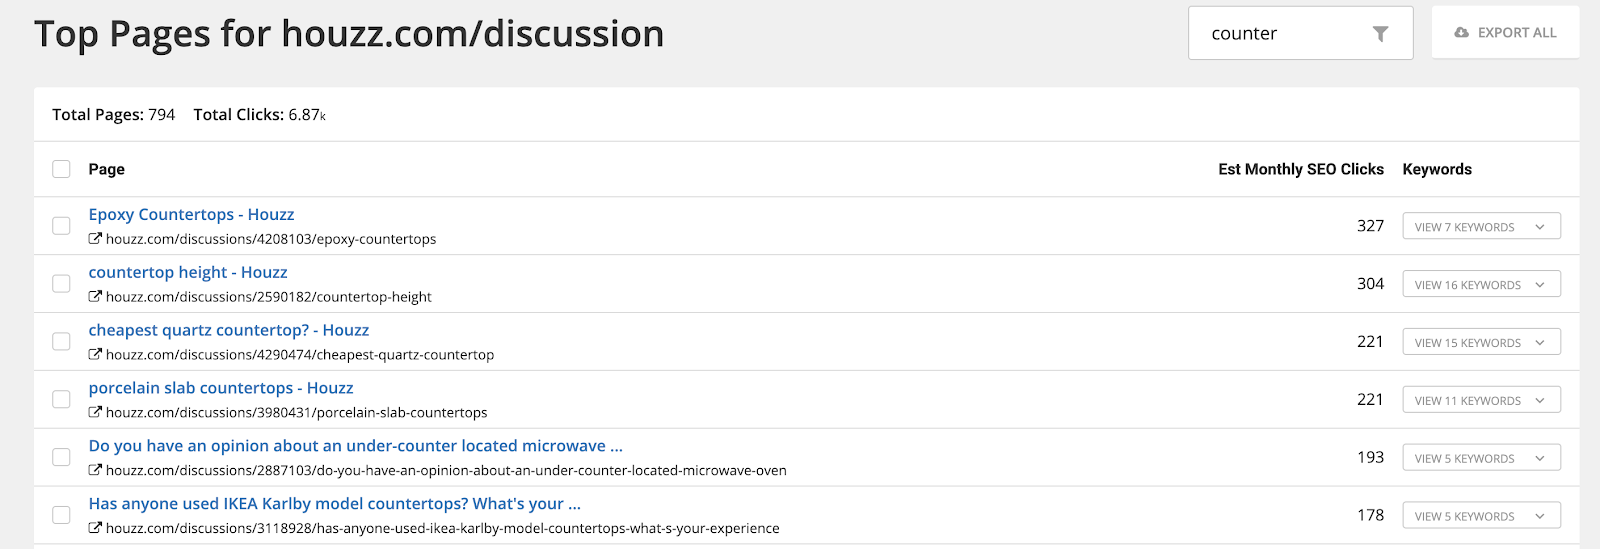1600x549 pixels.
Task: Open 'Has anyone used IKEA Karlby' page link
Action: (334, 504)
